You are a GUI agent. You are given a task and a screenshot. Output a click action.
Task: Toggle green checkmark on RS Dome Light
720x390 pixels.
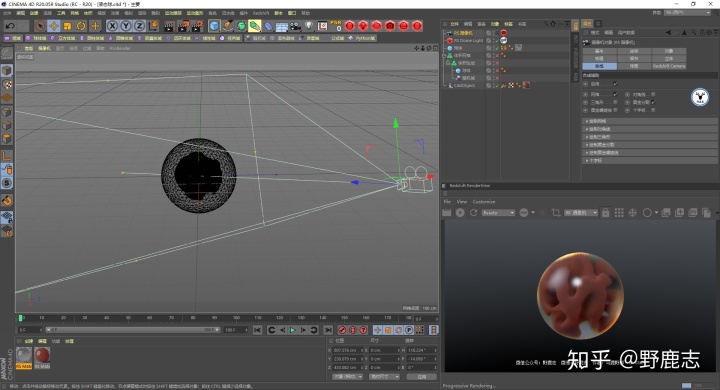tap(496, 40)
